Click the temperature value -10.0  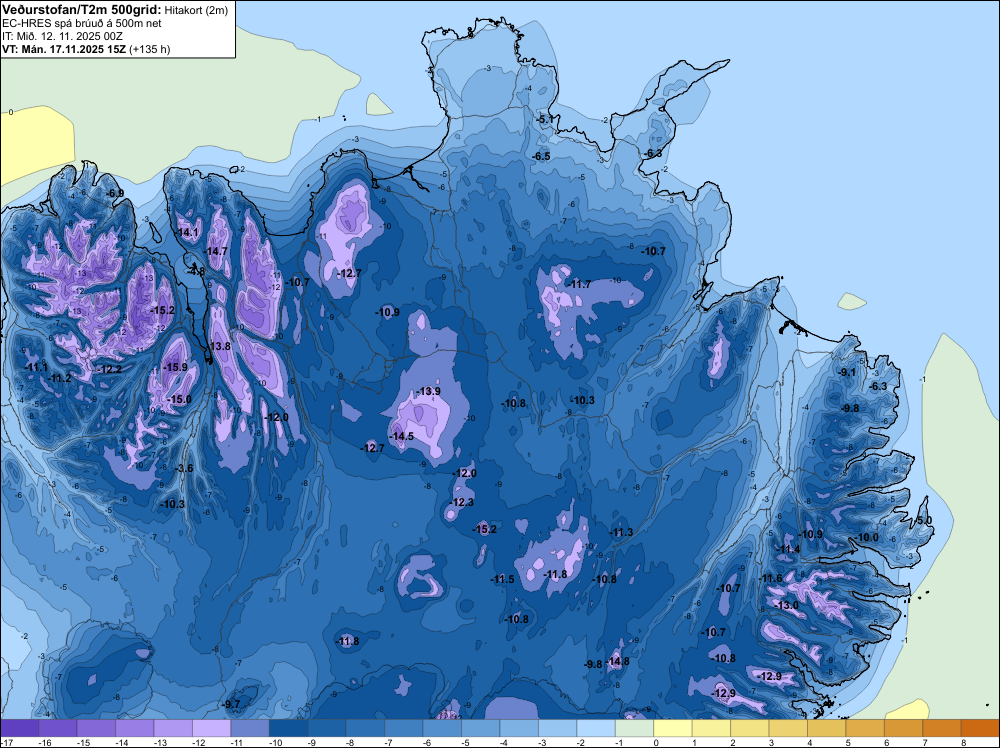(867, 538)
